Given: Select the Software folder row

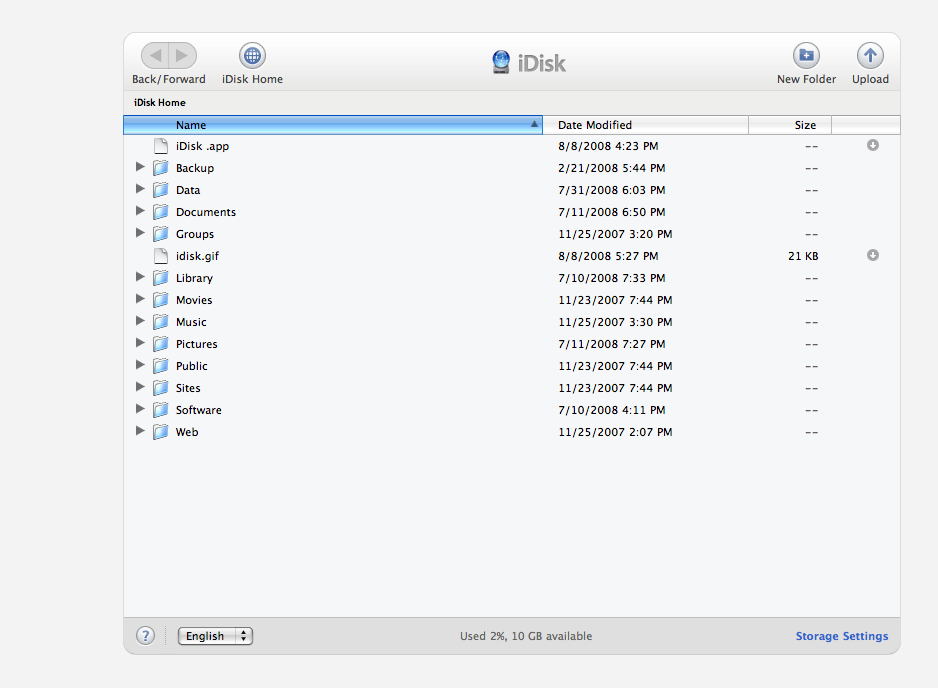Looking at the screenshot, I should point(198,409).
